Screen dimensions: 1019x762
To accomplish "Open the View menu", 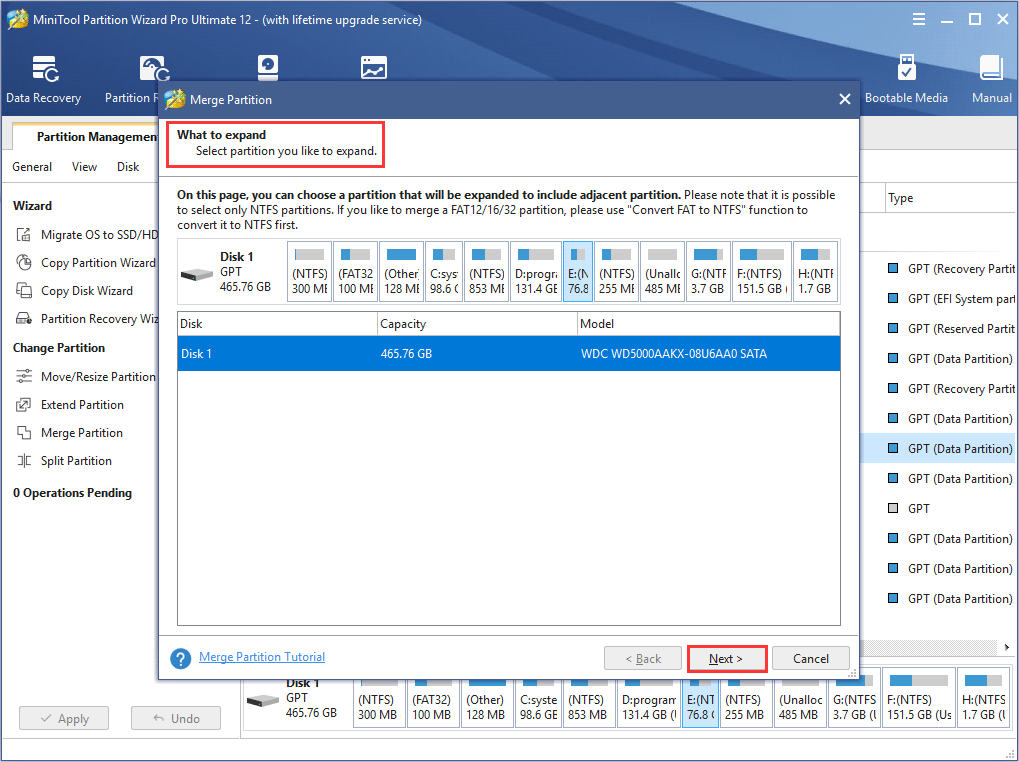I will tap(85, 167).
